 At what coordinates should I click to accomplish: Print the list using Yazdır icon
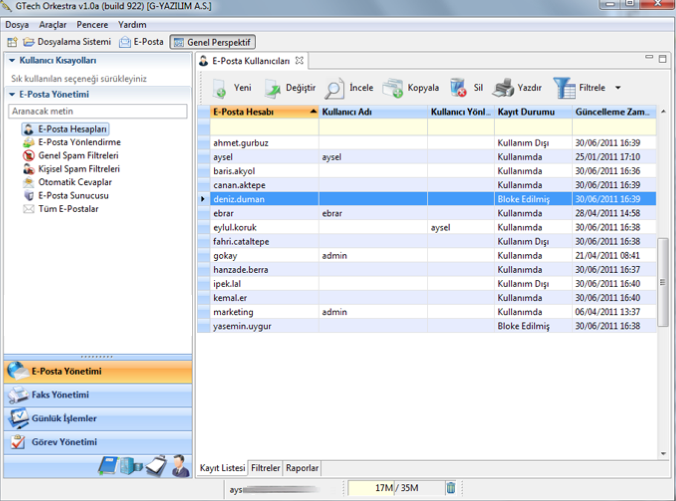[x=505, y=88]
